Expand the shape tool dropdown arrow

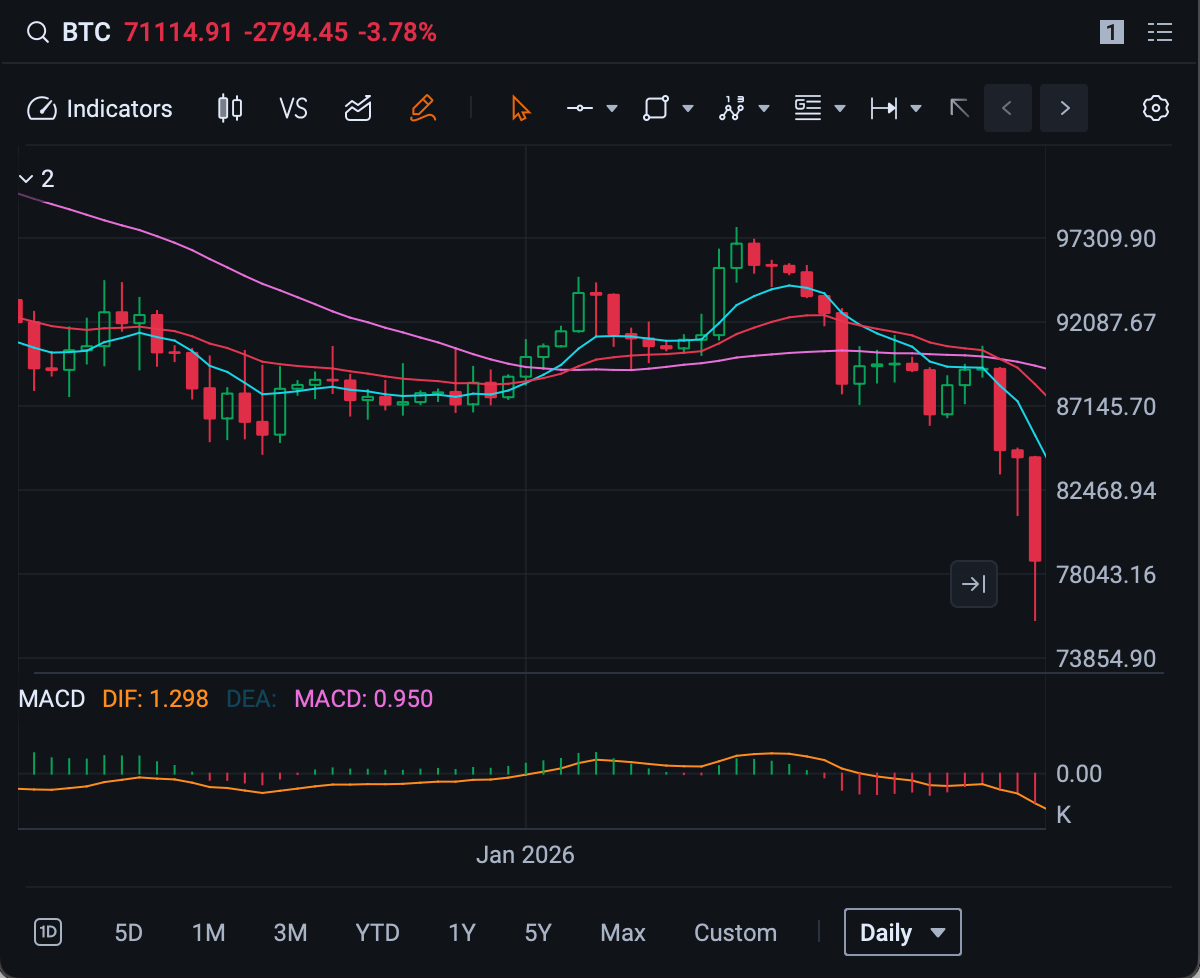[688, 109]
